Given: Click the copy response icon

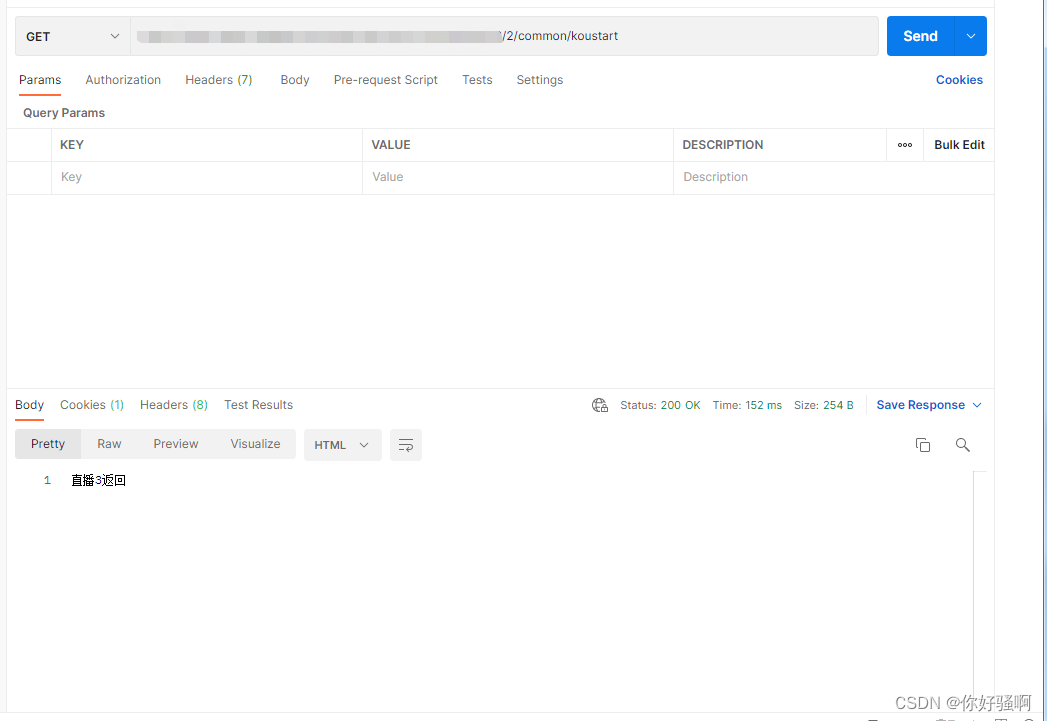Looking at the screenshot, I should point(923,445).
